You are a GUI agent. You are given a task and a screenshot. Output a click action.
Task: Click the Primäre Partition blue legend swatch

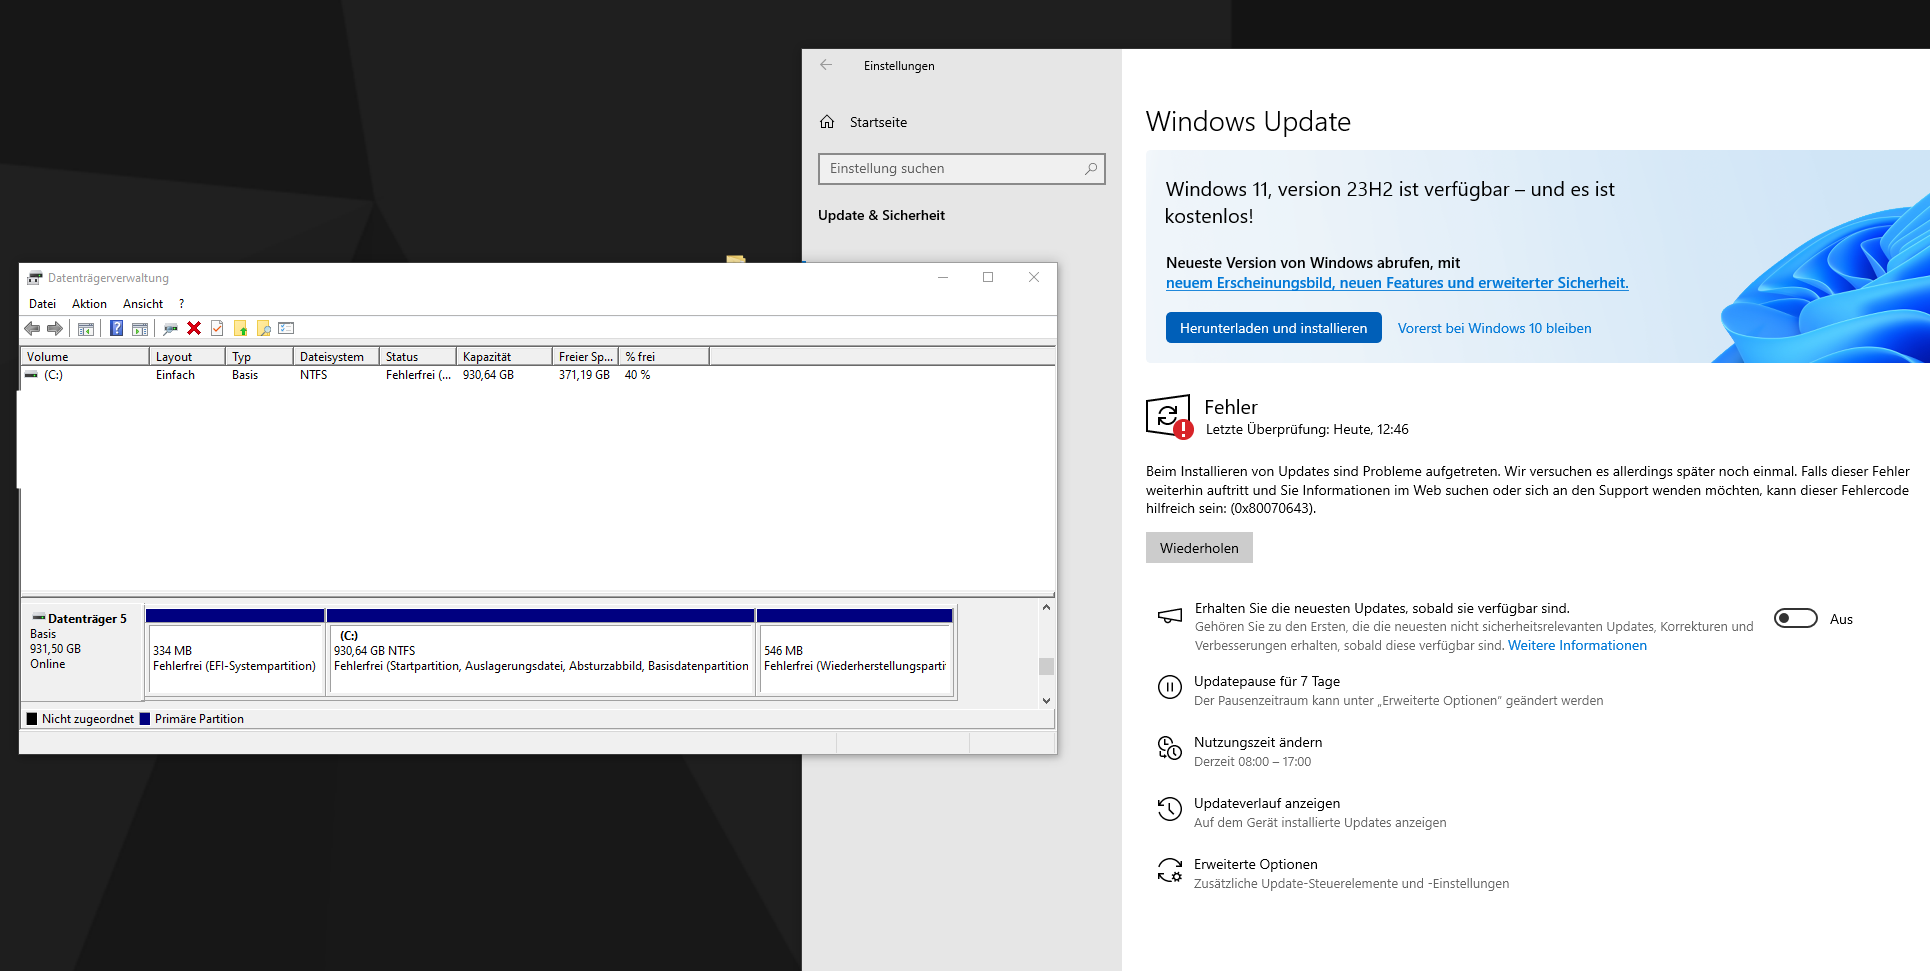[145, 719]
